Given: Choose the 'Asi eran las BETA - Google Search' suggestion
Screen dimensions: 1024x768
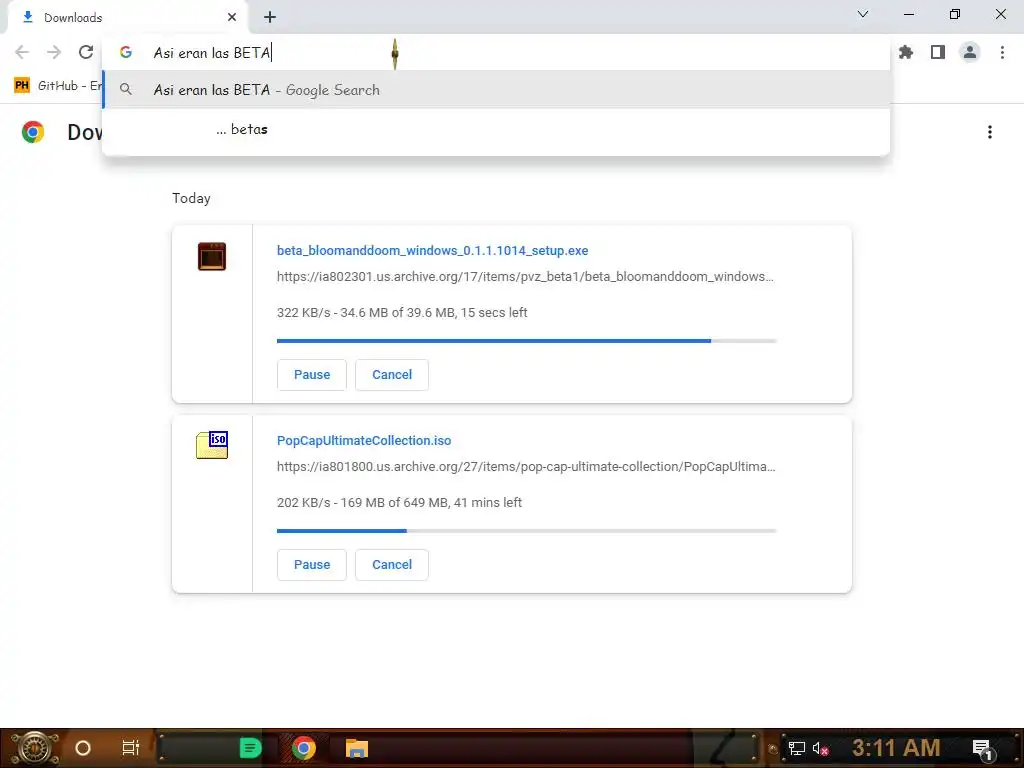Looking at the screenshot, I should [x=496, y=89].
